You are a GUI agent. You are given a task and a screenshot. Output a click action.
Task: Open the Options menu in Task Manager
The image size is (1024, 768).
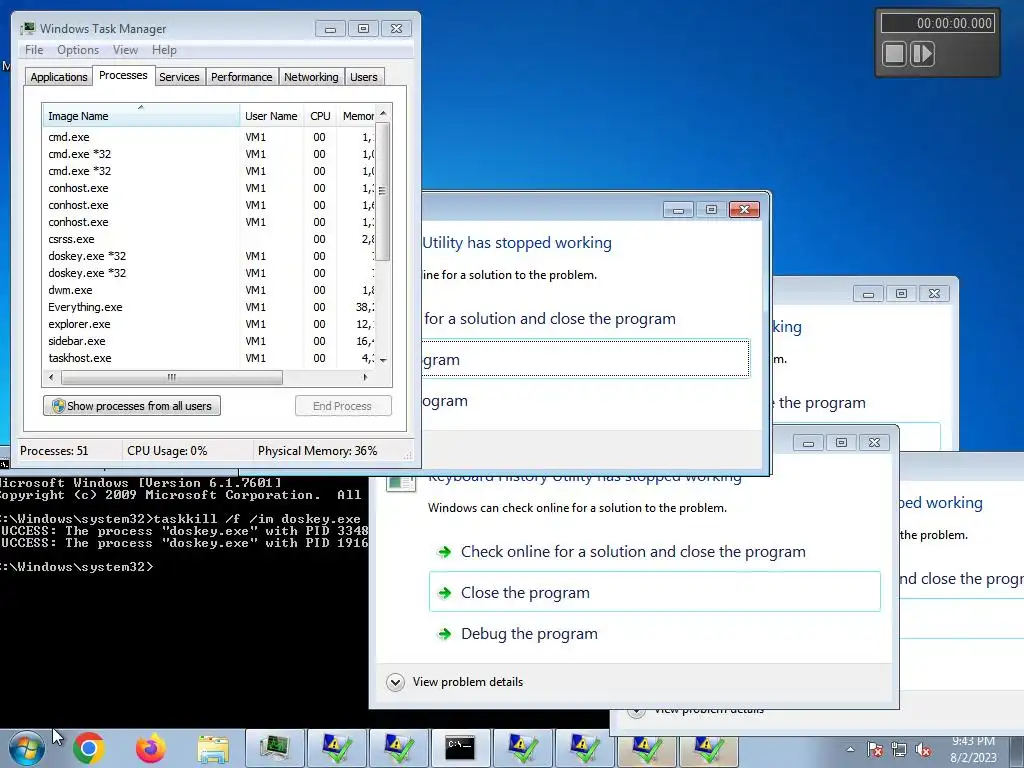[78, 50]
